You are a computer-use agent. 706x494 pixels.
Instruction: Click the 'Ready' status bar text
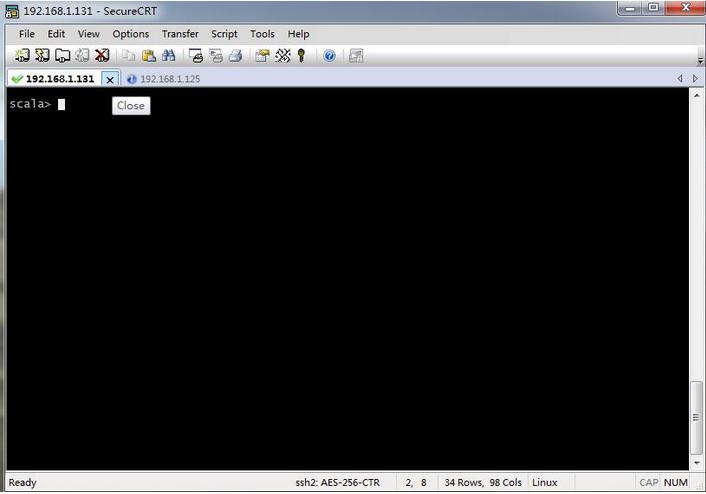(23, 482)
